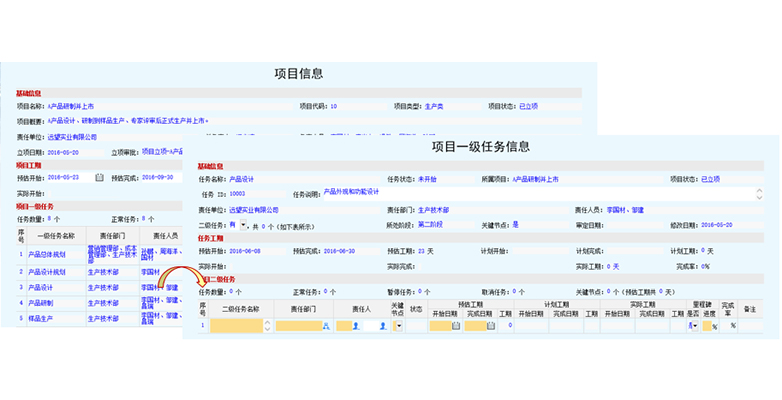Open calendar icon beside 预估开始 date 2016-05-23
Image resolution: width=782 pixels, height=400 pixels.
tap(99, 177)
